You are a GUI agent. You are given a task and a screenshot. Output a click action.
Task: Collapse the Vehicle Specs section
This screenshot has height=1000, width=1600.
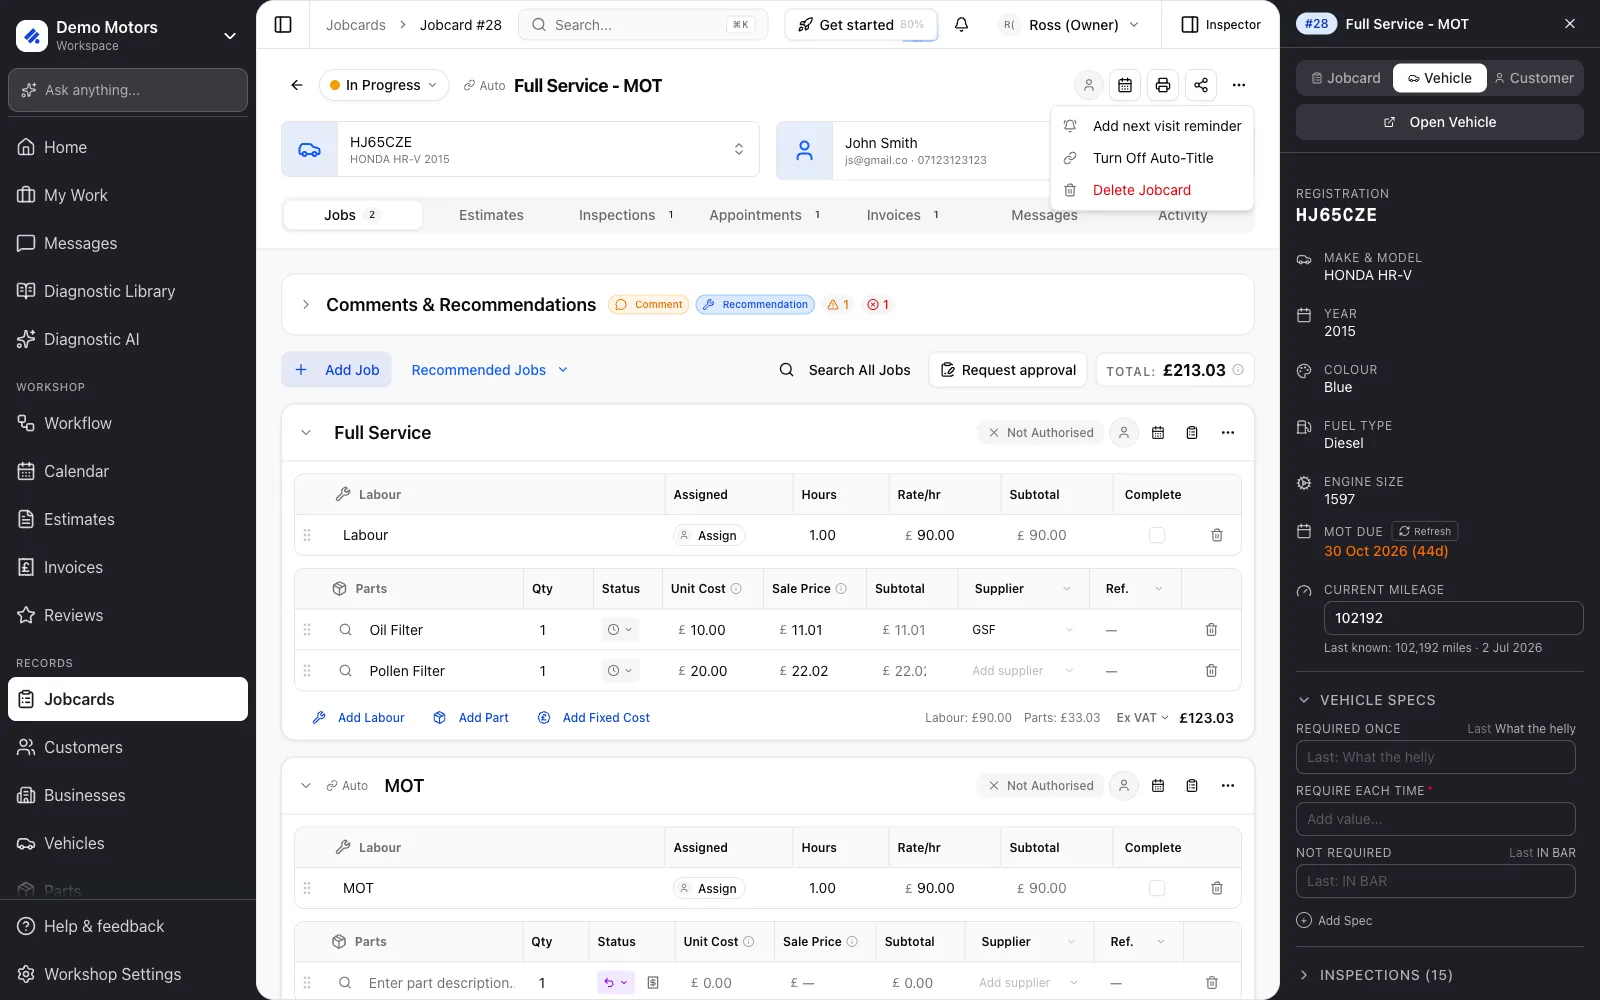(x=1304, y=700)
